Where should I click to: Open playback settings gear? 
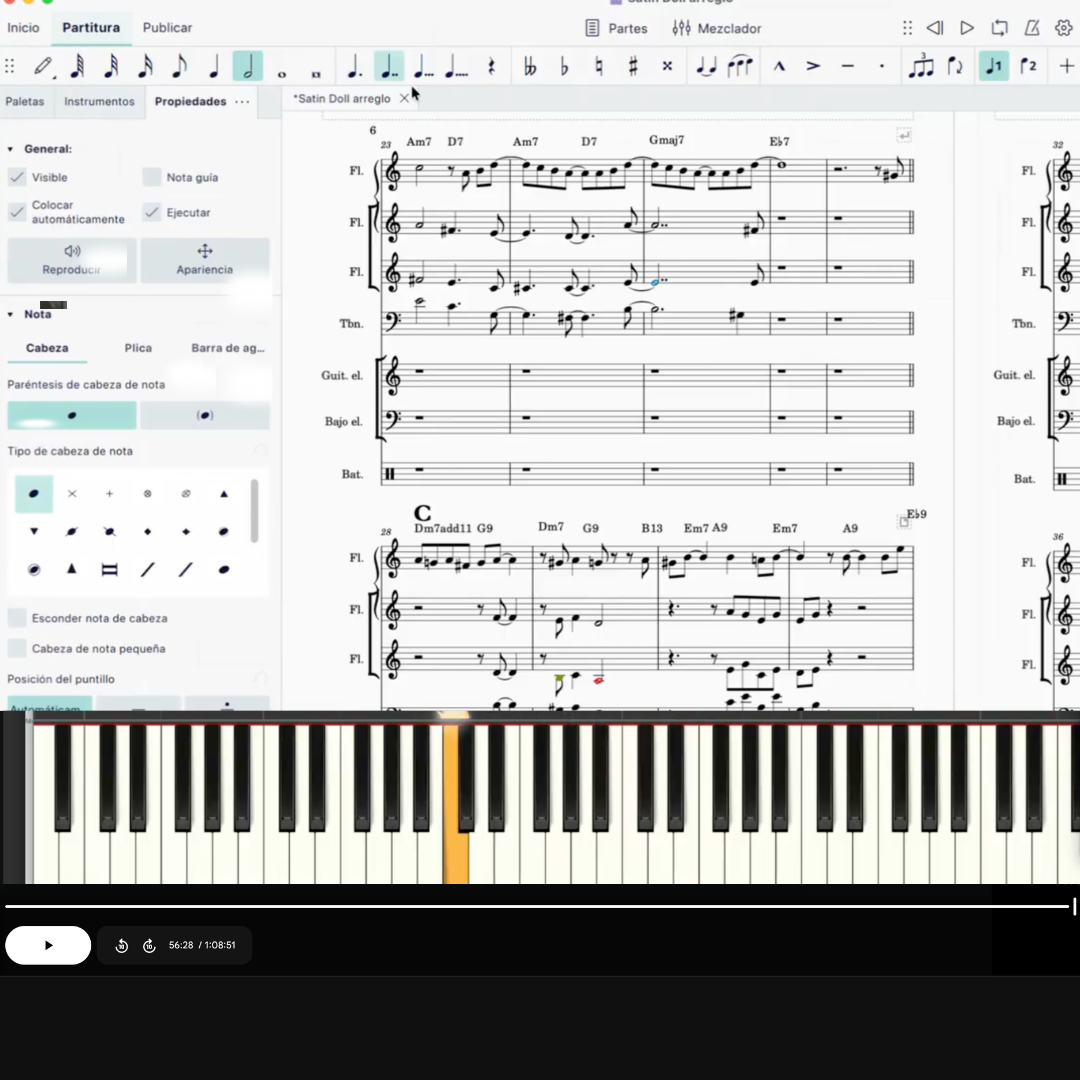pyautogui.click(x=1064, y=28)
